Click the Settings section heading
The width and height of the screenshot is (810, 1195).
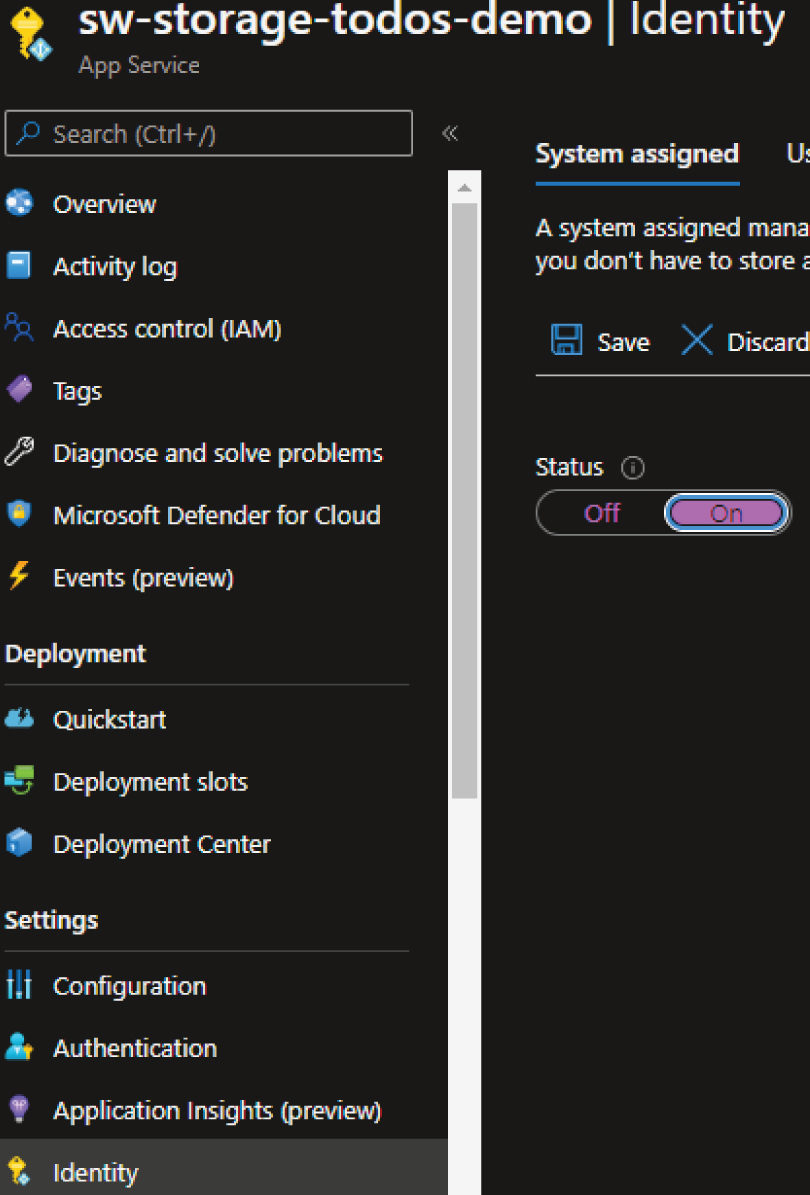tap(51, 920)
